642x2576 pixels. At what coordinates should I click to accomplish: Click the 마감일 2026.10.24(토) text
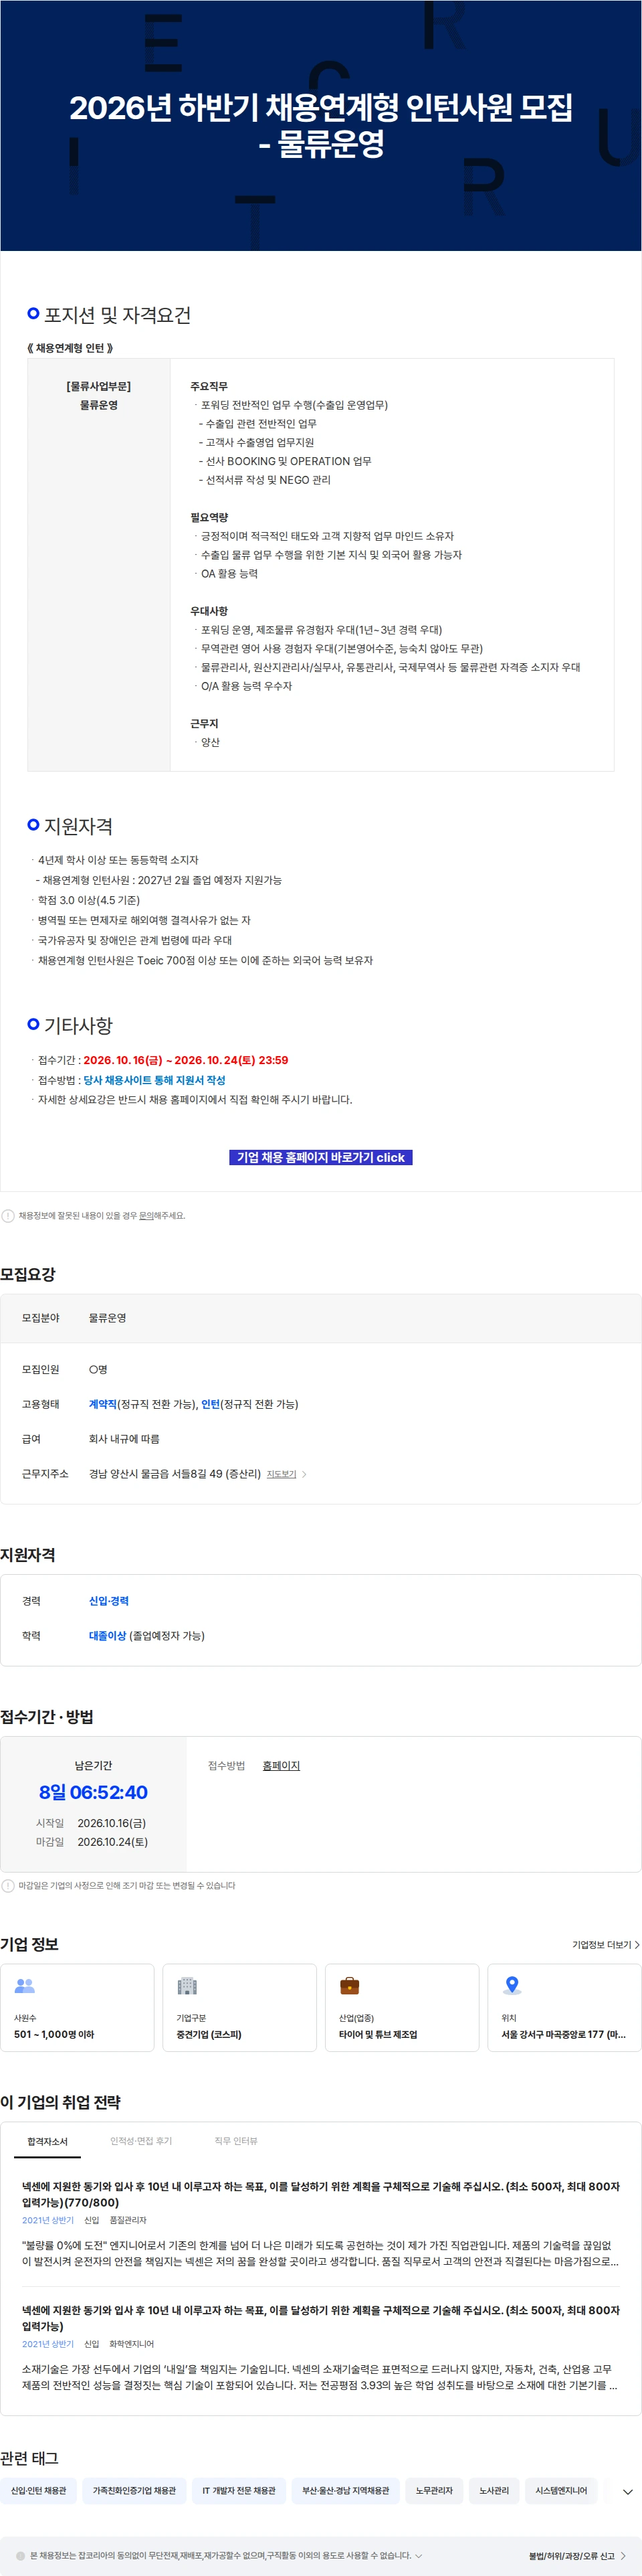(92, 1842)
